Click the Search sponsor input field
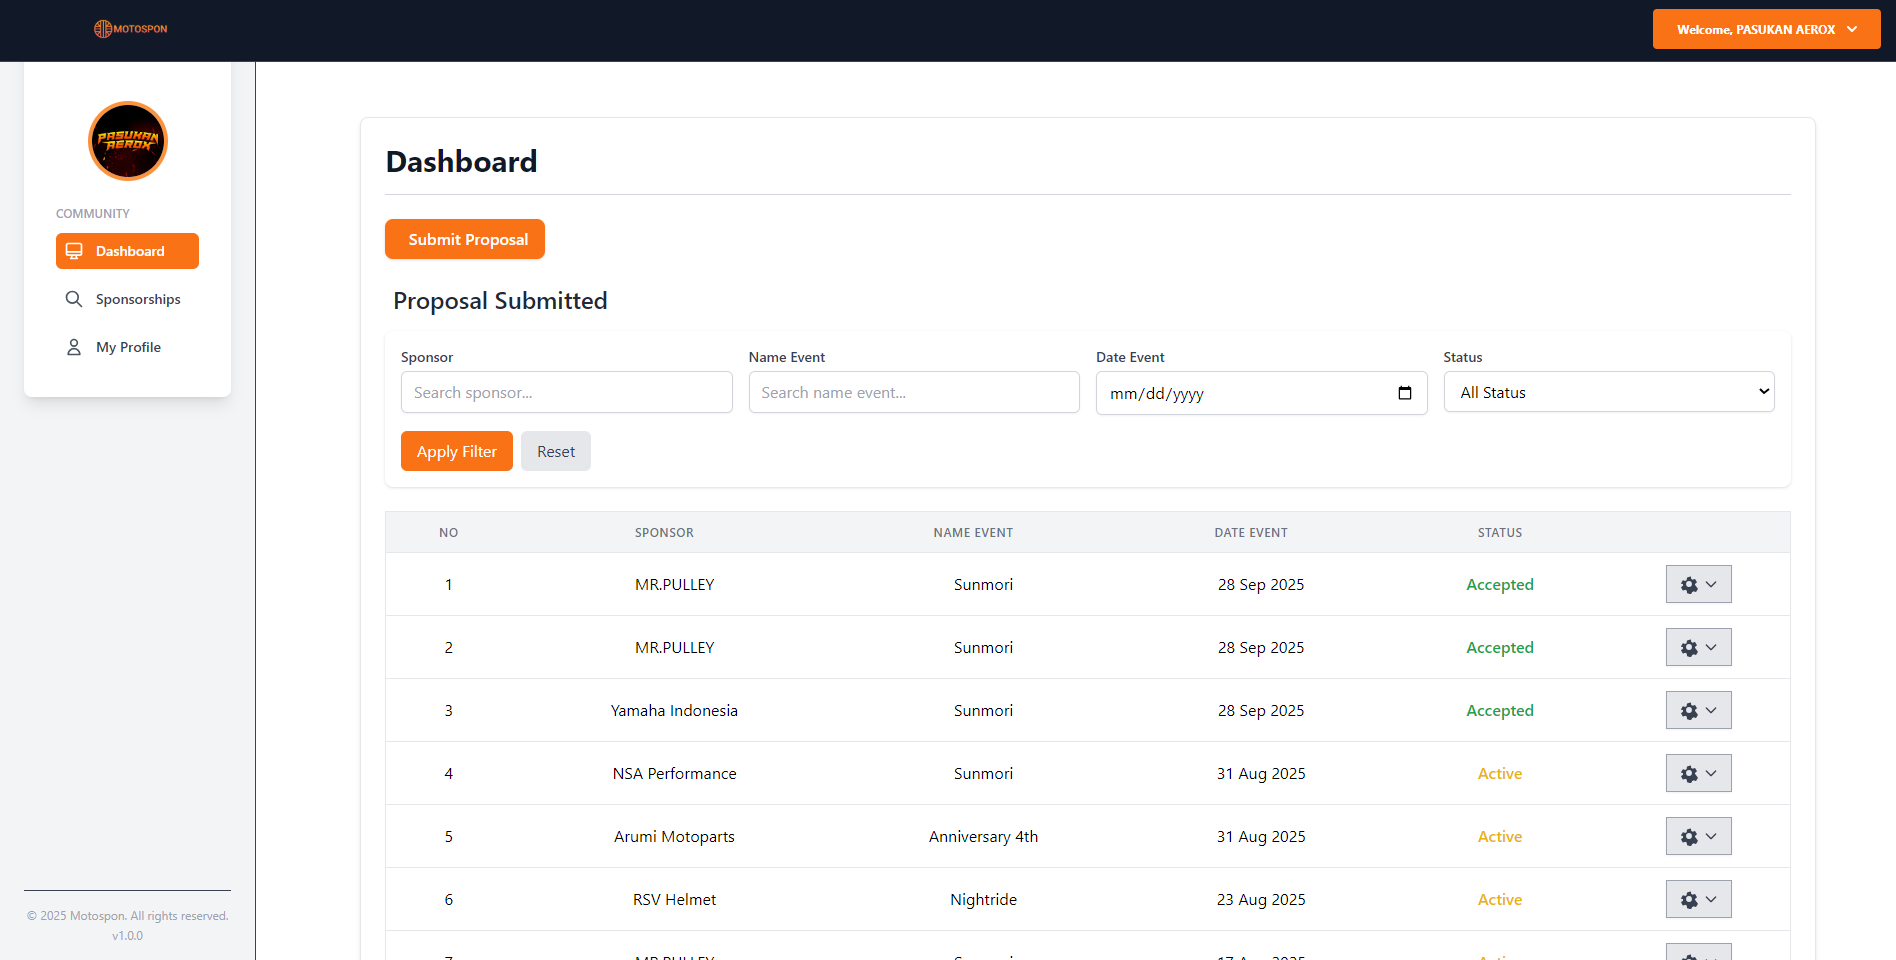Viewport: 1896px width, 960px height. click(x=566, y=392)
